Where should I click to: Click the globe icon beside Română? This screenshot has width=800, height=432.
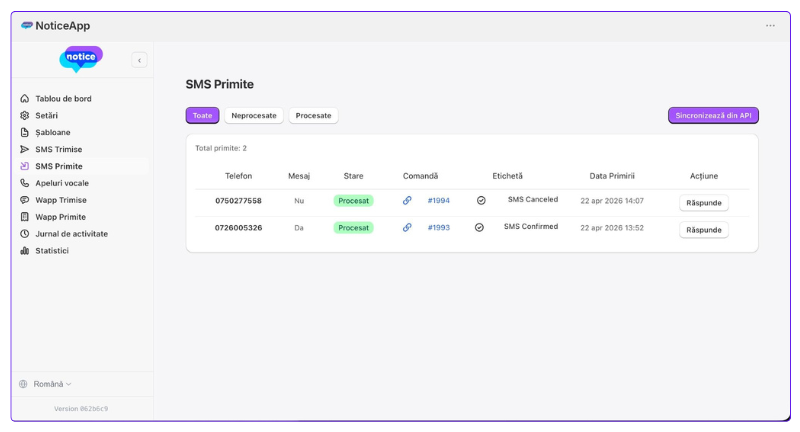[23, 384]
